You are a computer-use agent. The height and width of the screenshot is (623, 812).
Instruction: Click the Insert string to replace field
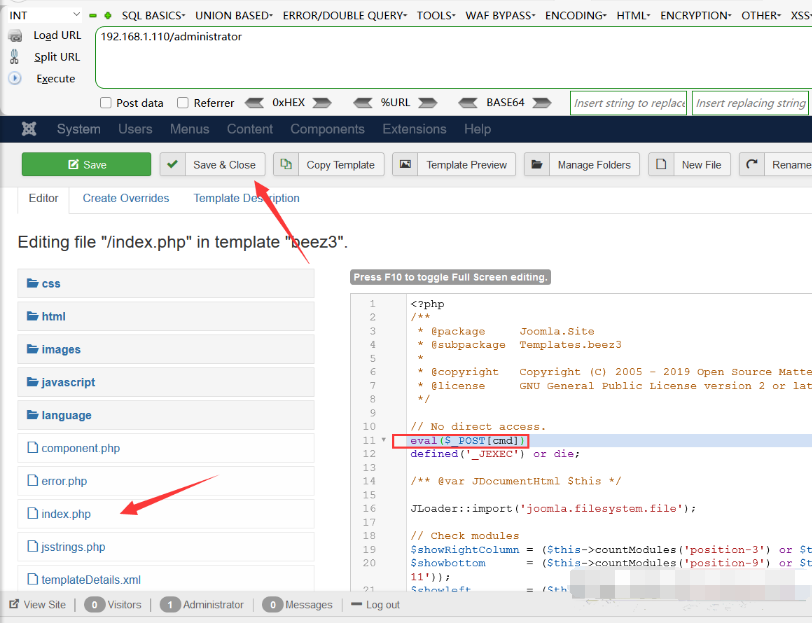[x=628, y=103]
